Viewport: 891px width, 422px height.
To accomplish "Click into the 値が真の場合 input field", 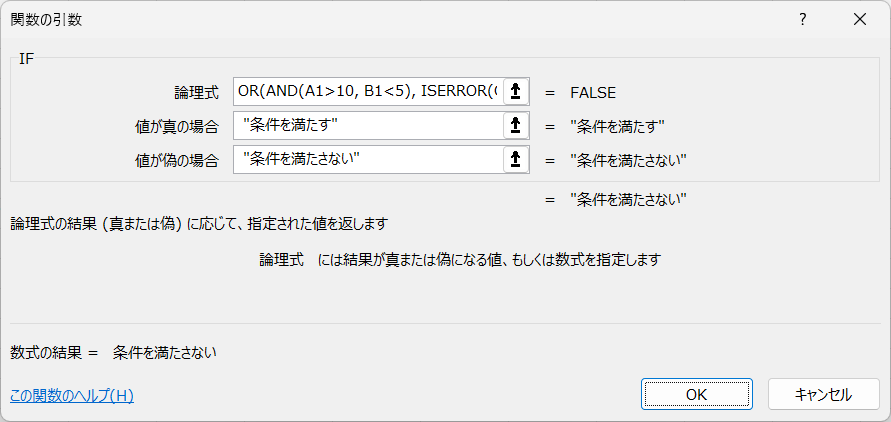I will click(x=368, y=126).
